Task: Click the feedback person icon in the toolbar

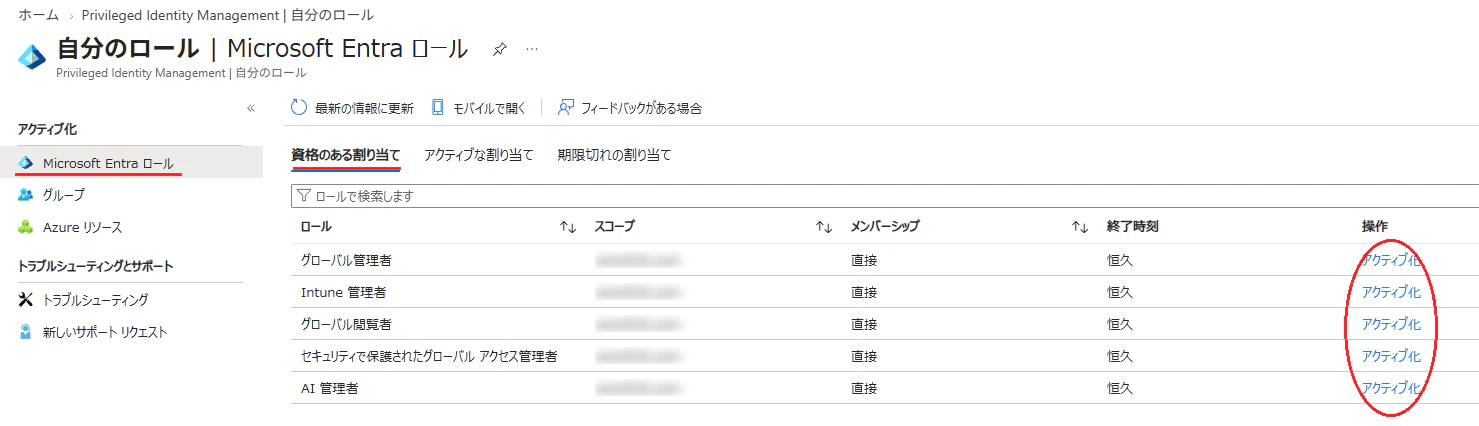Action: [x=566, y=108]
